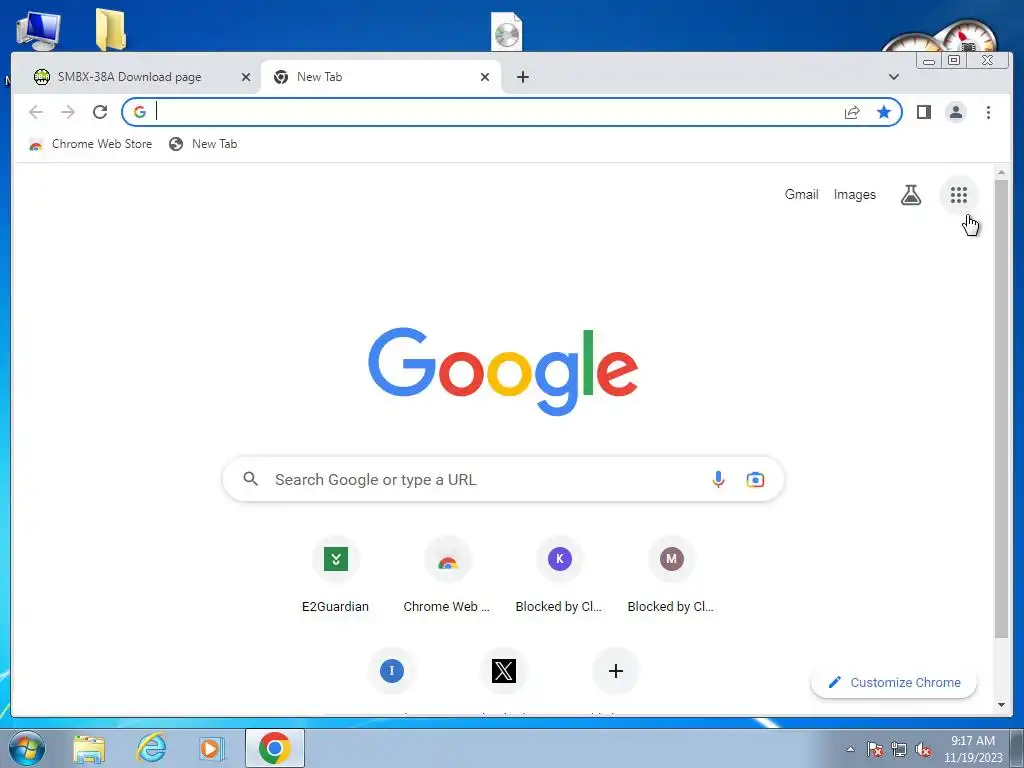This screenshot has width=1024, height=768.
Task: Click the Customize Chrome button
Action: point(893,682)
